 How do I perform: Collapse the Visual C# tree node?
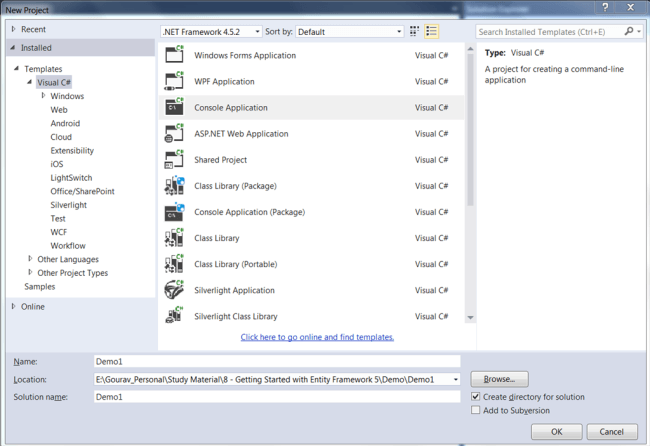(30, 82)
